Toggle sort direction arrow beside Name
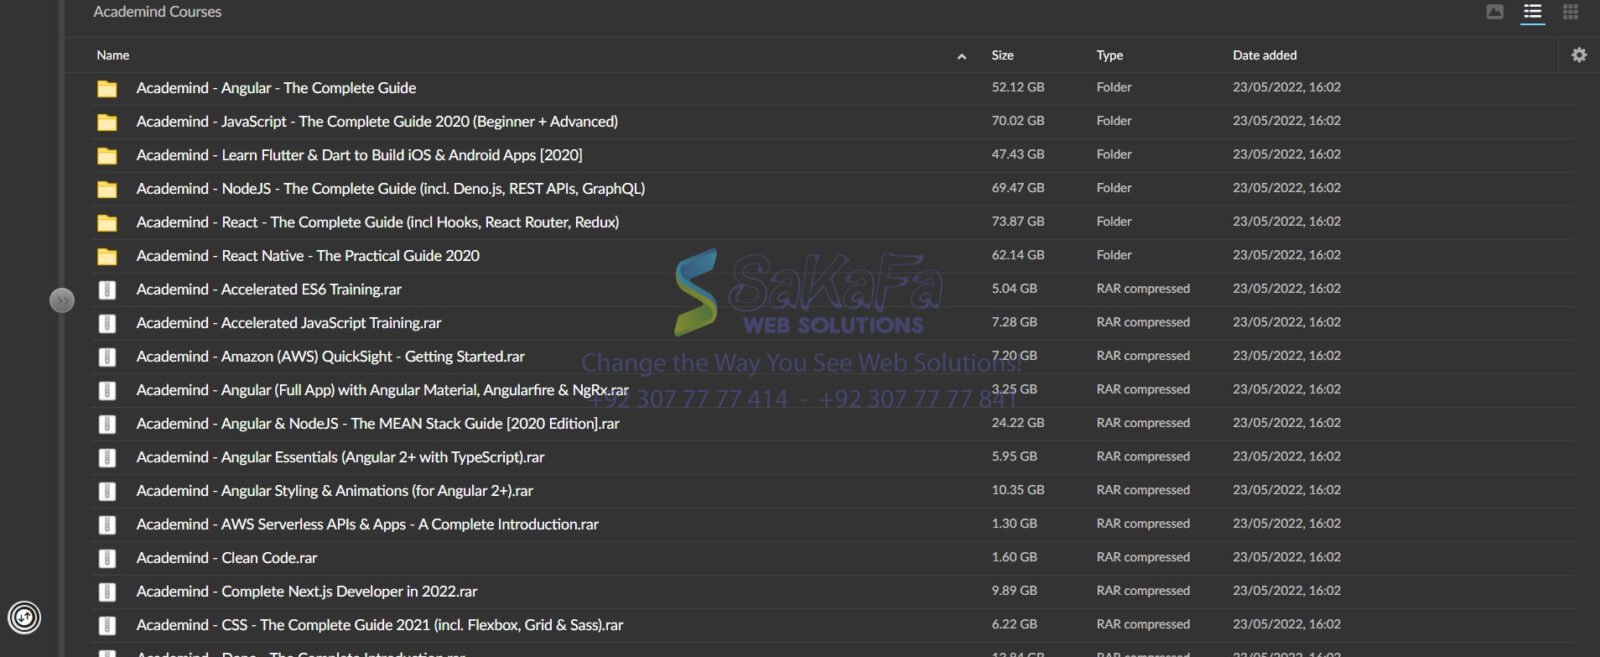This screenshot has height=657, width=1600. (x=961, y=56)
